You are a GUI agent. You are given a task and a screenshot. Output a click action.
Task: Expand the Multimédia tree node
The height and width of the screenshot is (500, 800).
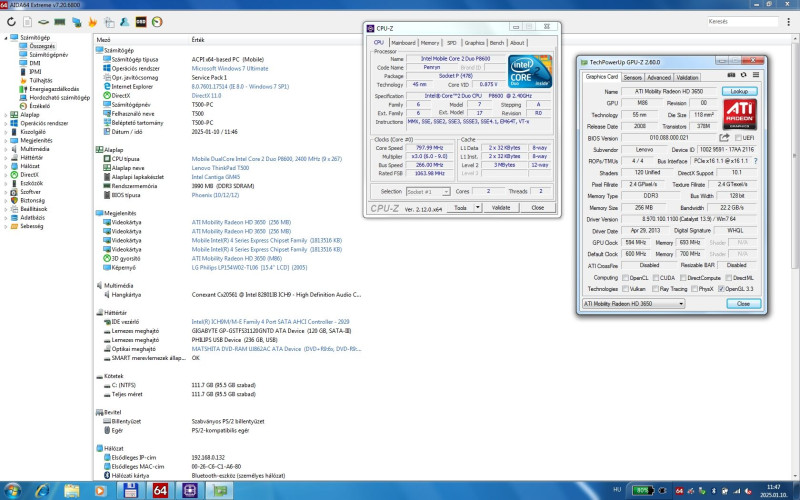pos(6,149)
